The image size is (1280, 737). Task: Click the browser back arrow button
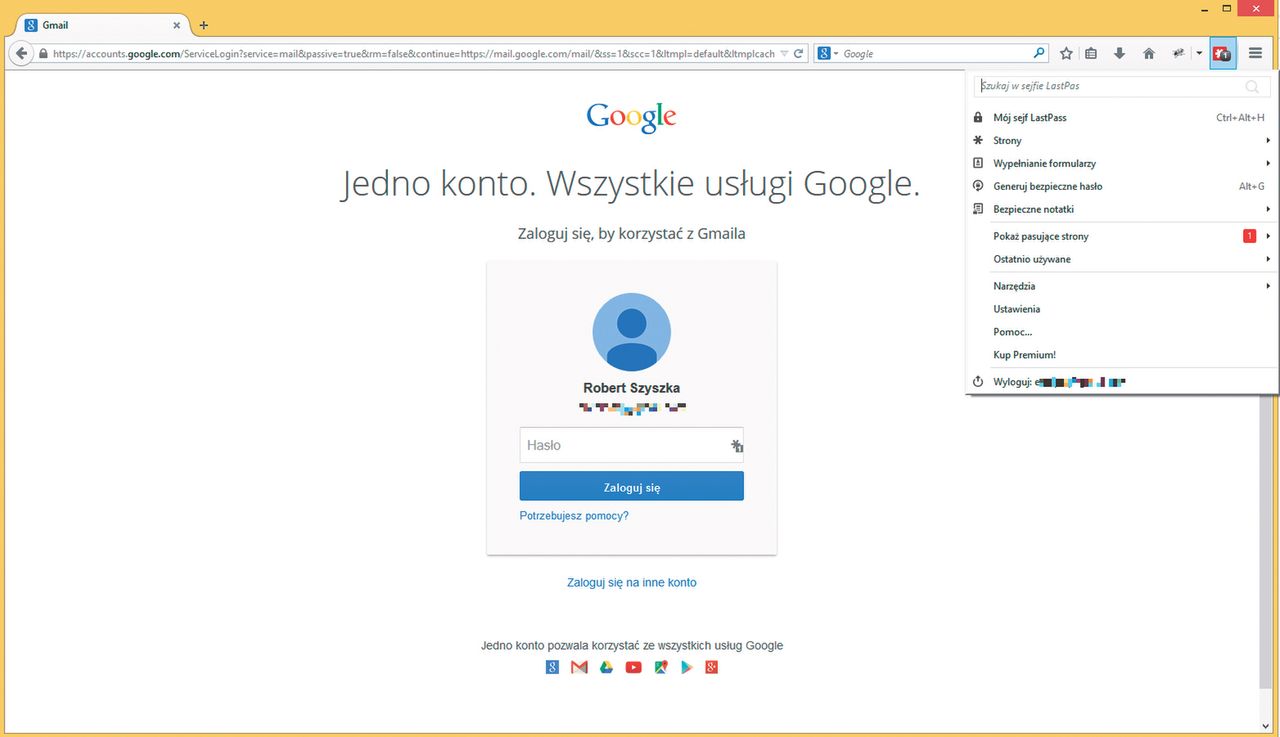click(21, 54)
